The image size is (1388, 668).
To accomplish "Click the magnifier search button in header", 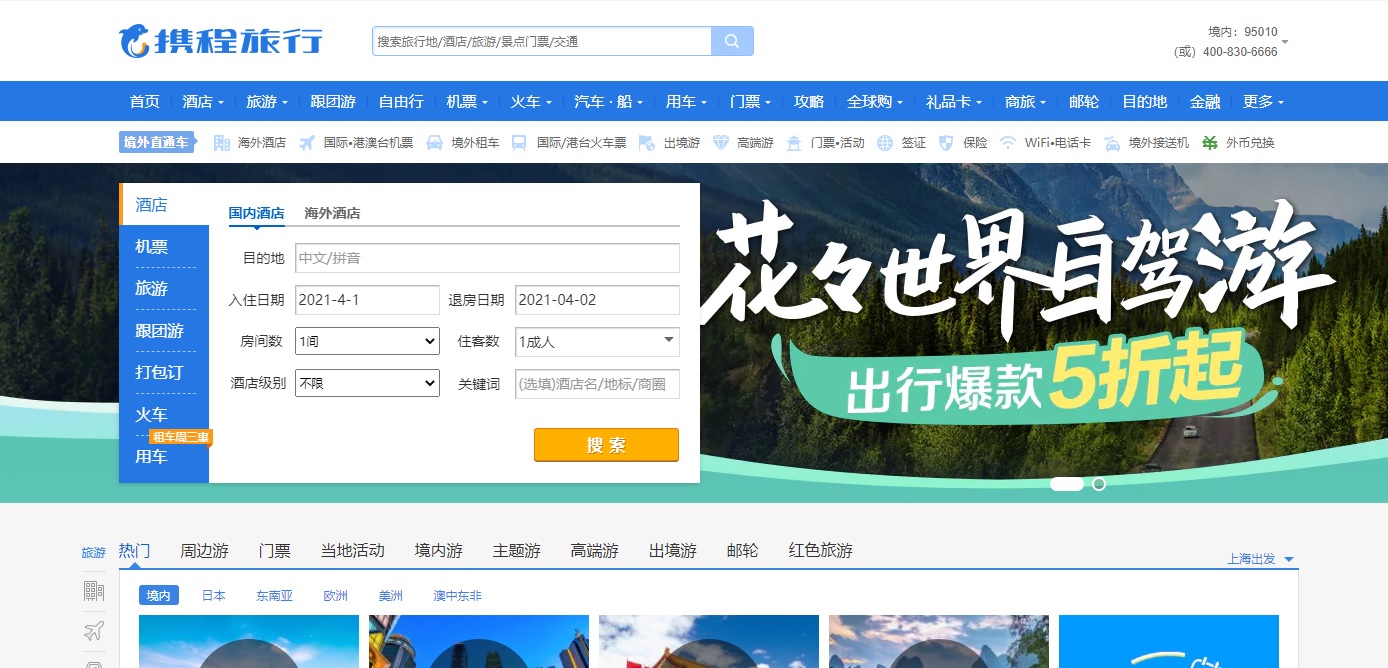I will point(732,41).
